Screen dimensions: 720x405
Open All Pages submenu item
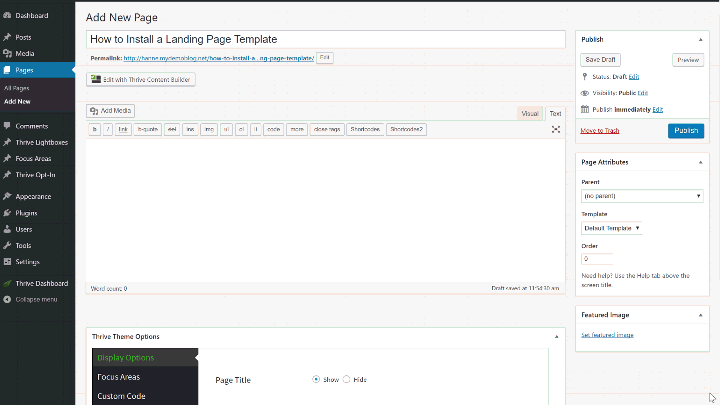[17, 88]
